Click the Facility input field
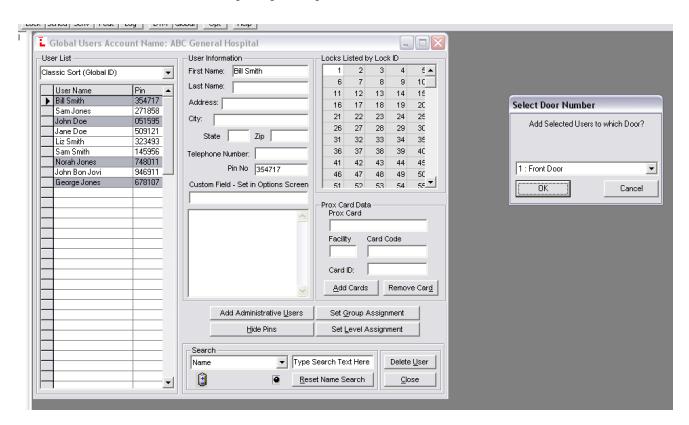Viewport: 689px width, 425px height. click(343, 252)
